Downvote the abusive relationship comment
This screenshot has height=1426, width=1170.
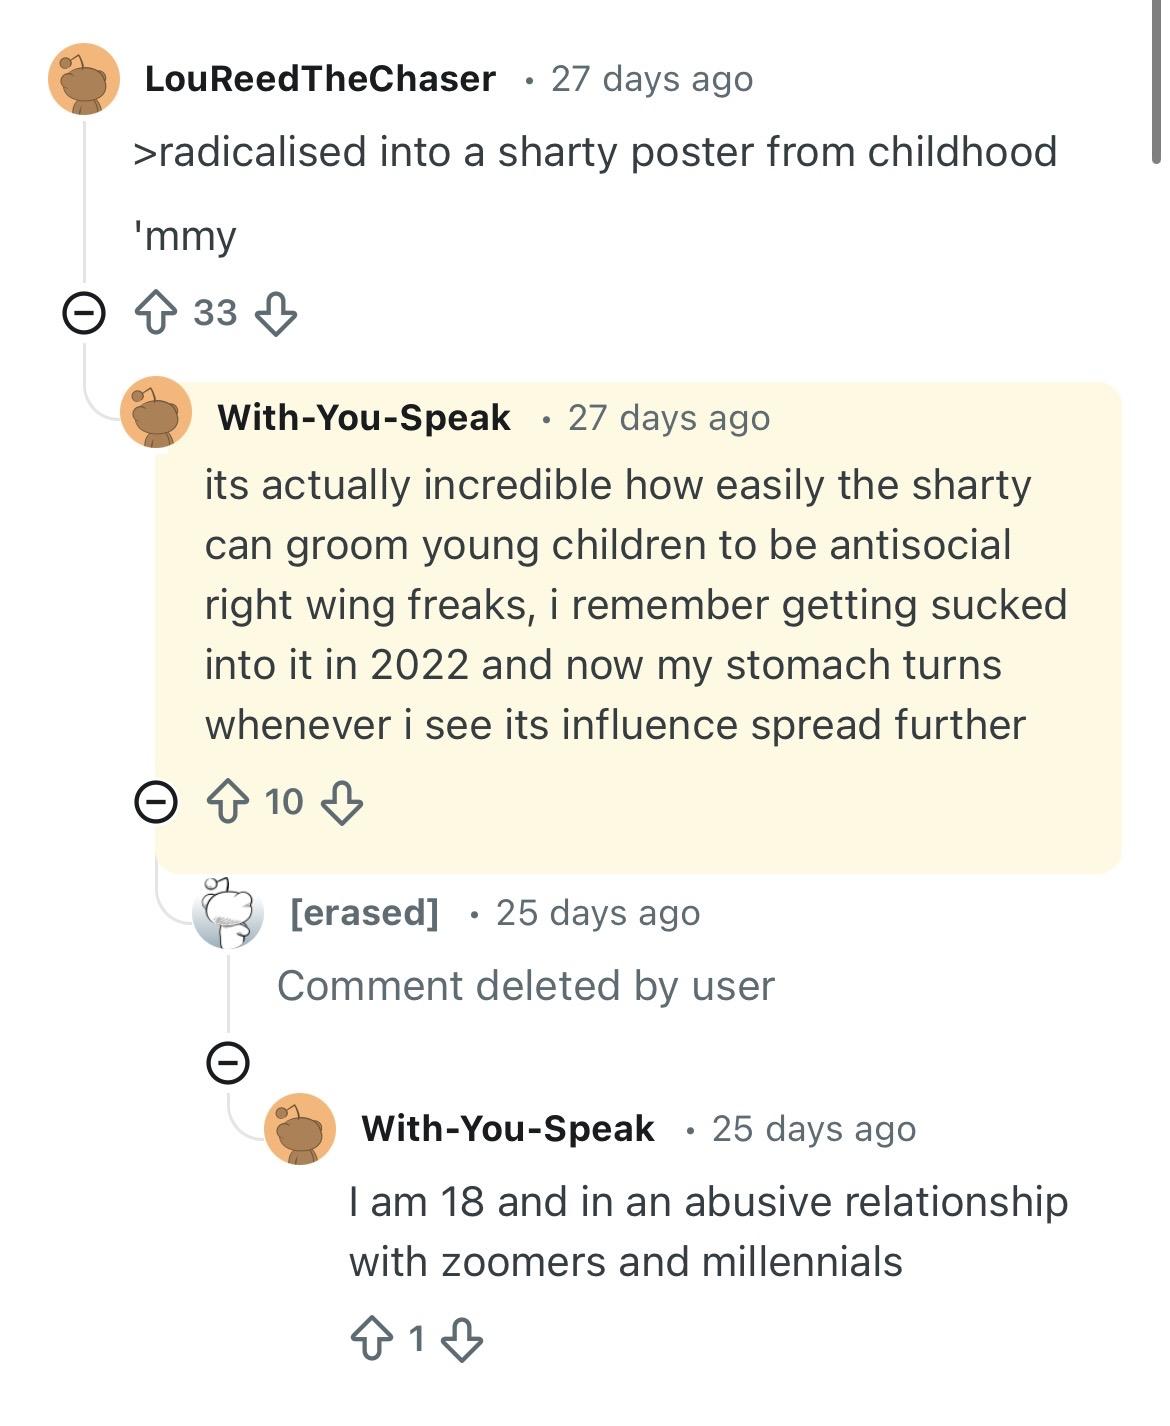(461, 1338)
